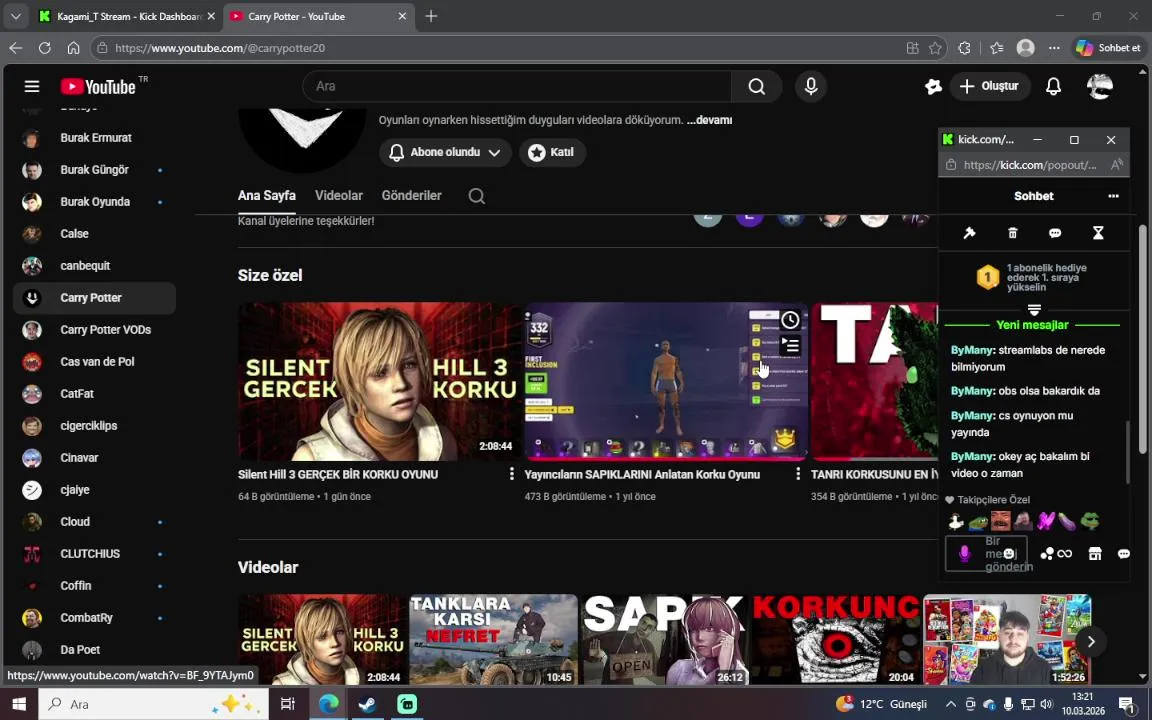The height and width of the screenshot is (720, 1152).
Task: Click speech bubble icon in Kick toolbar
Action: (1055, 233)
